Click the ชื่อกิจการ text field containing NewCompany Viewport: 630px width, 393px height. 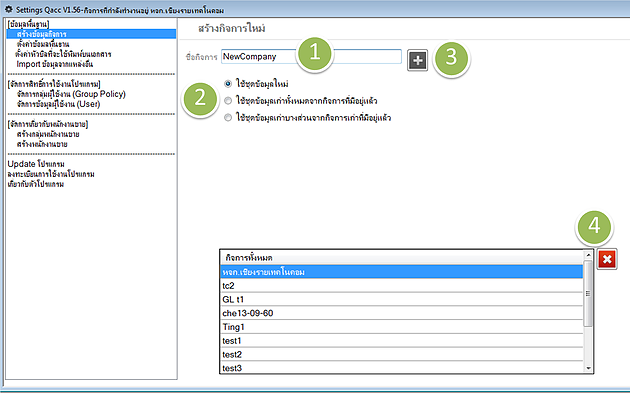coord(311,57)
